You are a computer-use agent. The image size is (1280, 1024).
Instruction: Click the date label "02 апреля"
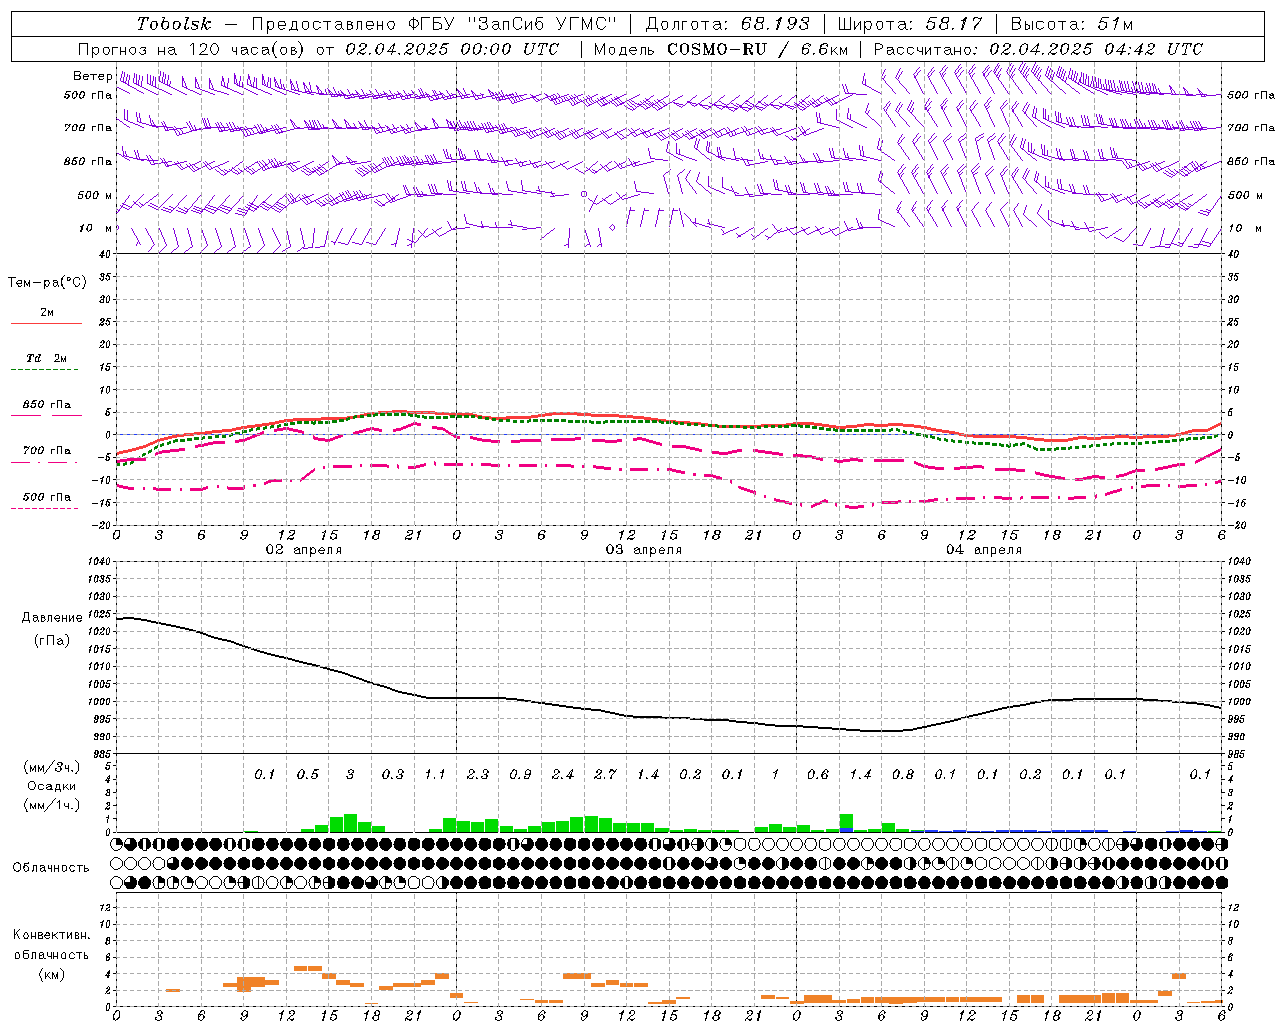(303, 550)
